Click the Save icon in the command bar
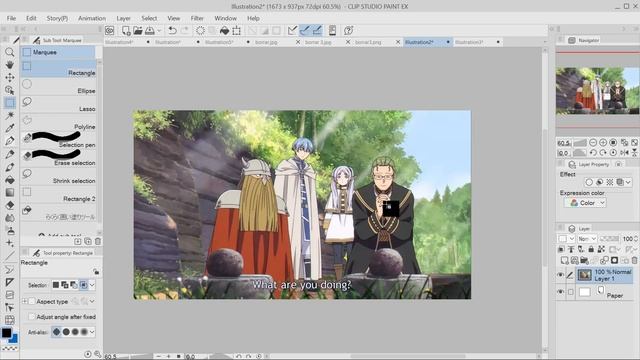Viewport: 640px width, 360px height. click(150, 31)
